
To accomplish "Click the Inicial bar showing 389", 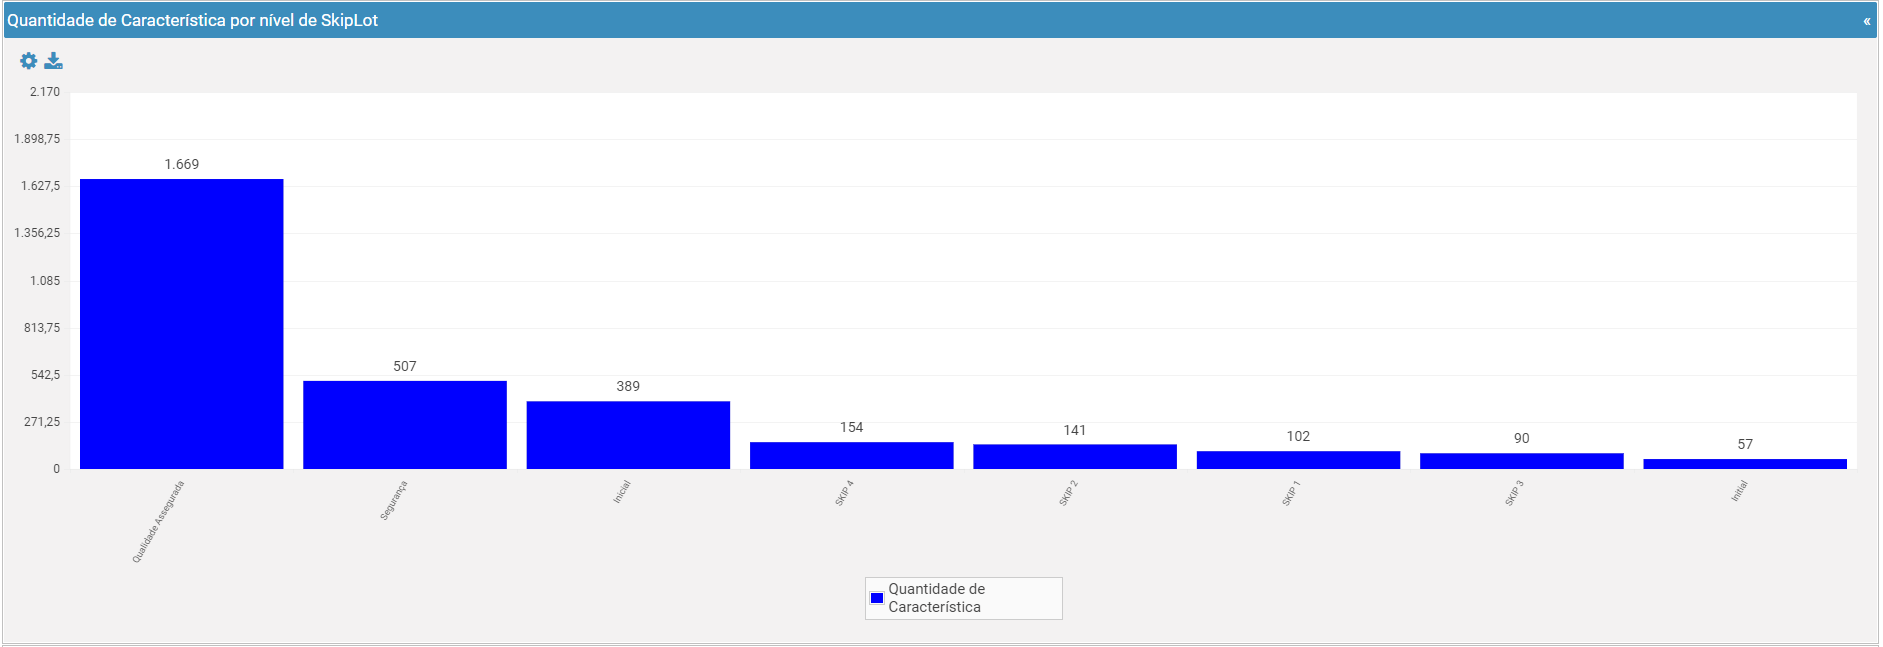I will coord(628,435).
